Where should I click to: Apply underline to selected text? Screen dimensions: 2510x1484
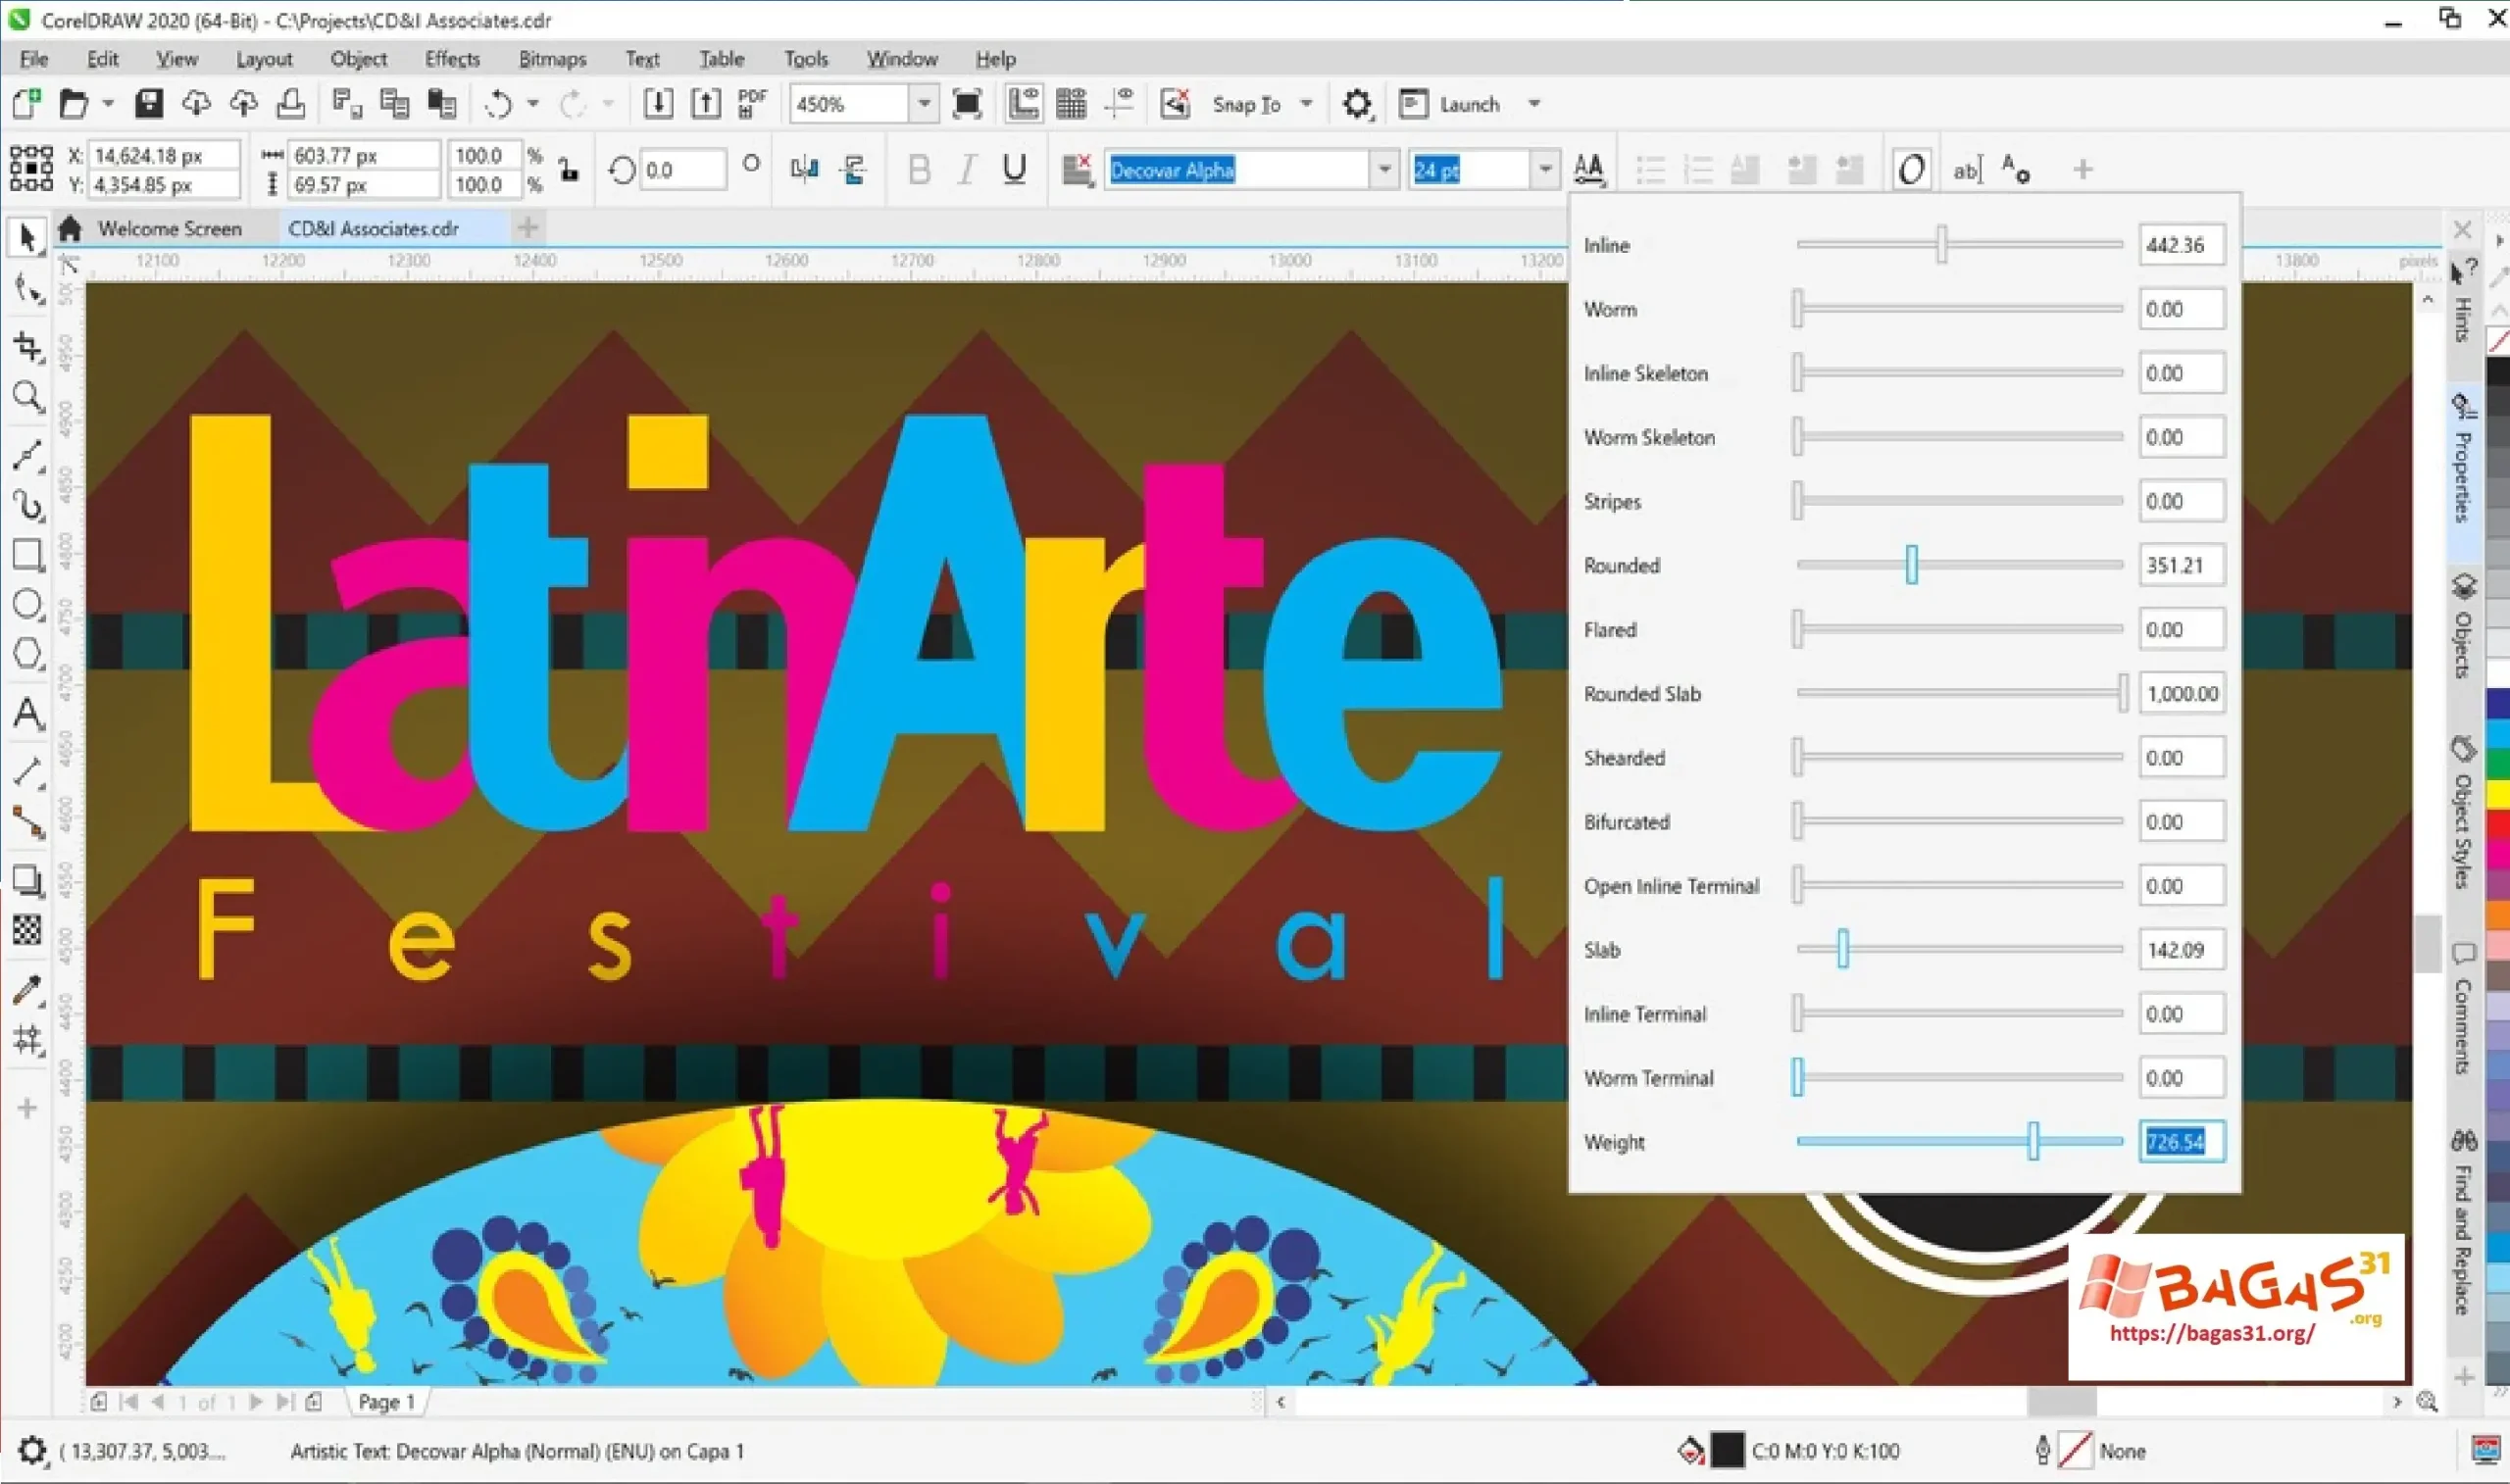[x=1013, y=169]
